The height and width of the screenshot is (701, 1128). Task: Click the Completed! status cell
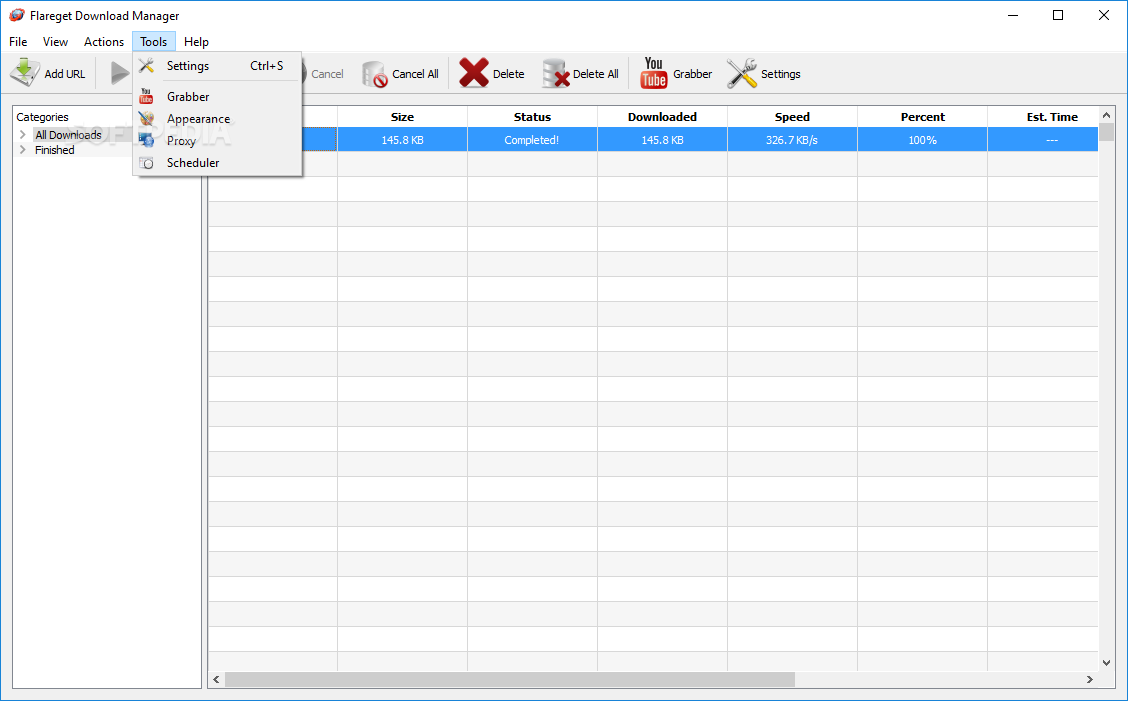click(x=532, y=140)
